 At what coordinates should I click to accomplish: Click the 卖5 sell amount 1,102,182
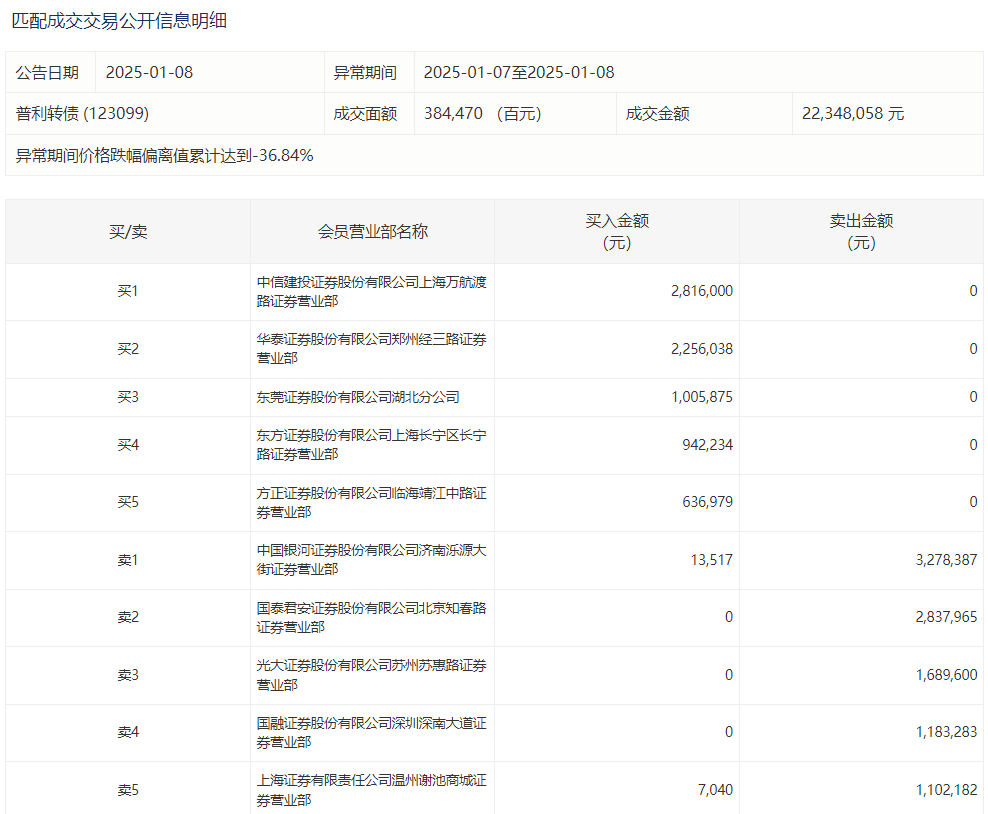coord(945,790)
